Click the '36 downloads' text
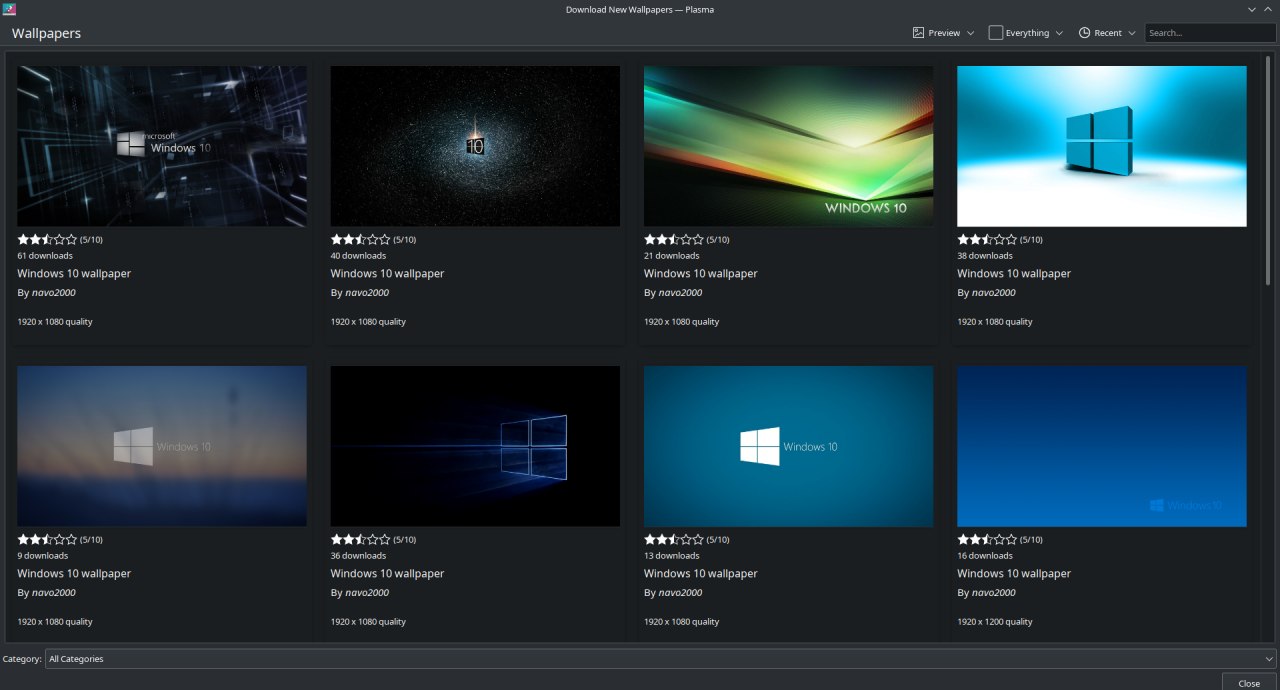Image resolution: width=1280 pixels, height=690 pixels. (358, 556)
